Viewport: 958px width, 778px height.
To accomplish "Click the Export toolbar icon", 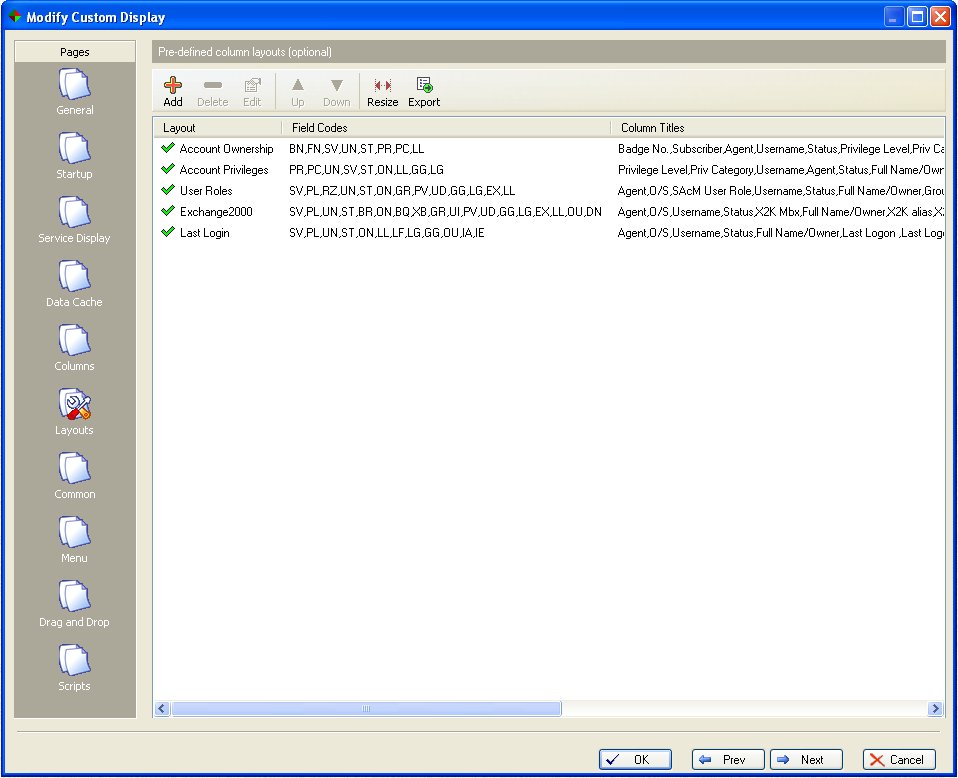I will 424,86.
